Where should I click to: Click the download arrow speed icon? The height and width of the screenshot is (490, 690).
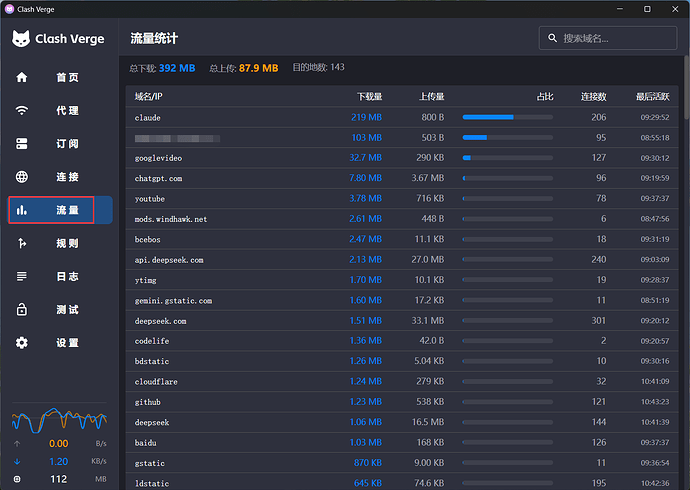(x=17, y=461)
